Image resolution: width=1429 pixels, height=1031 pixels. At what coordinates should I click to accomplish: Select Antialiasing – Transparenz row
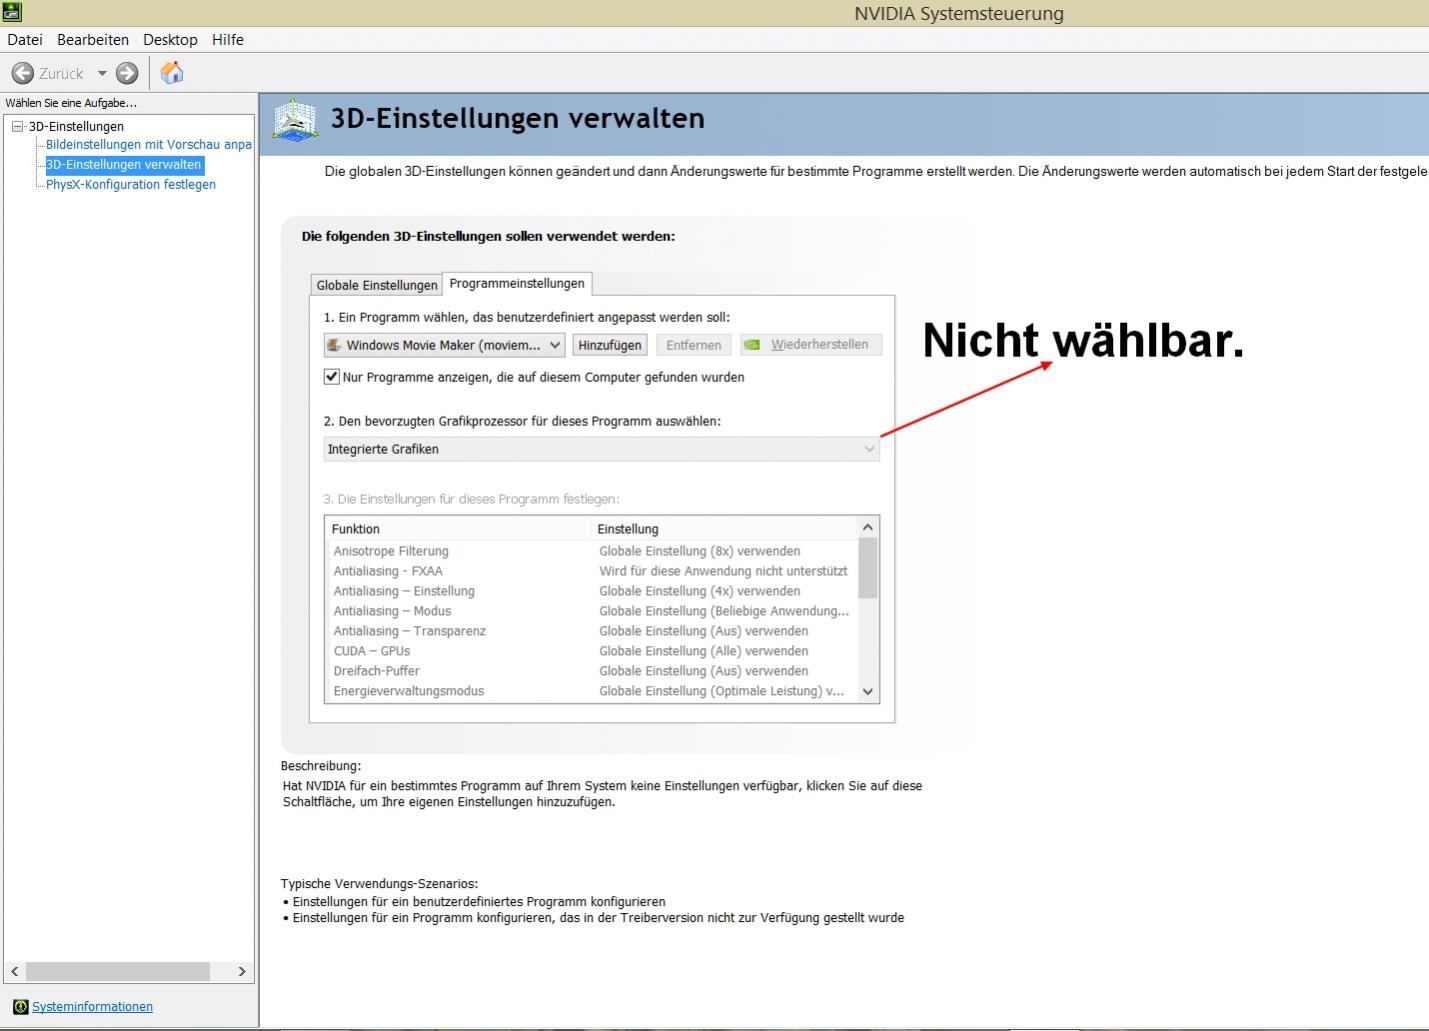tap(592, 631)
